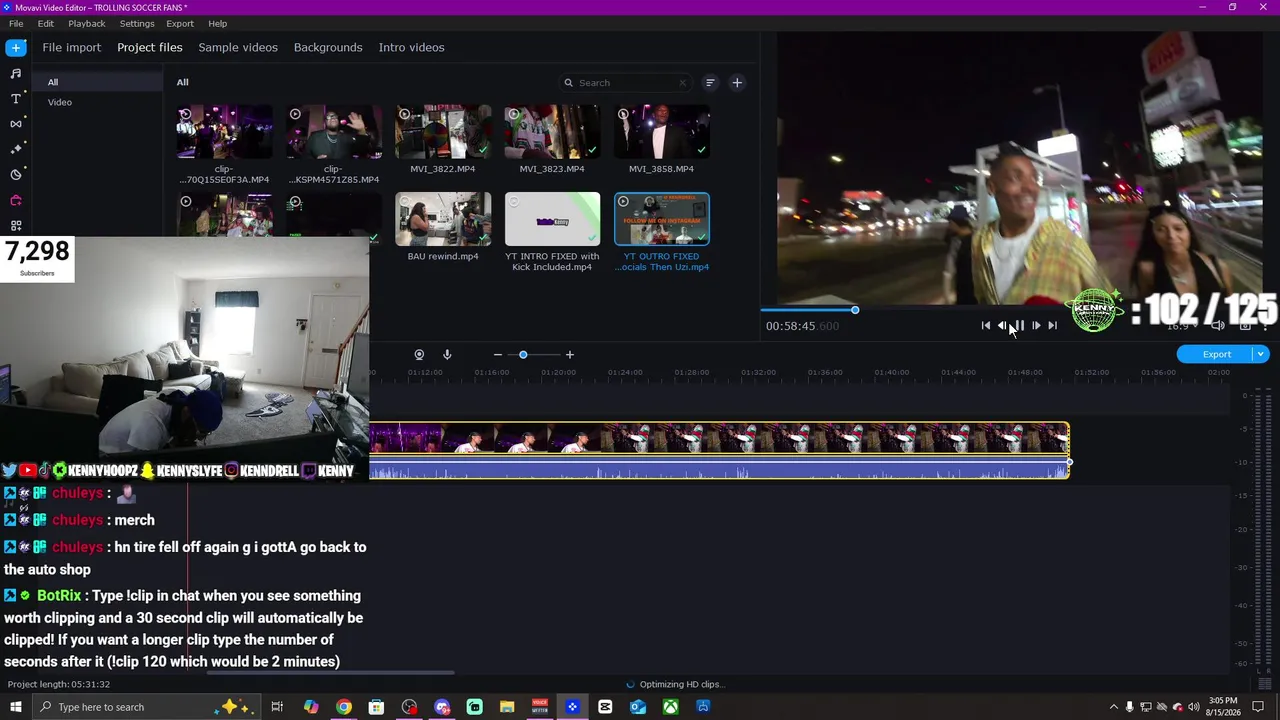The image size is (1280, 720).
Task: Open the File menu
Action: pos(16,23)
